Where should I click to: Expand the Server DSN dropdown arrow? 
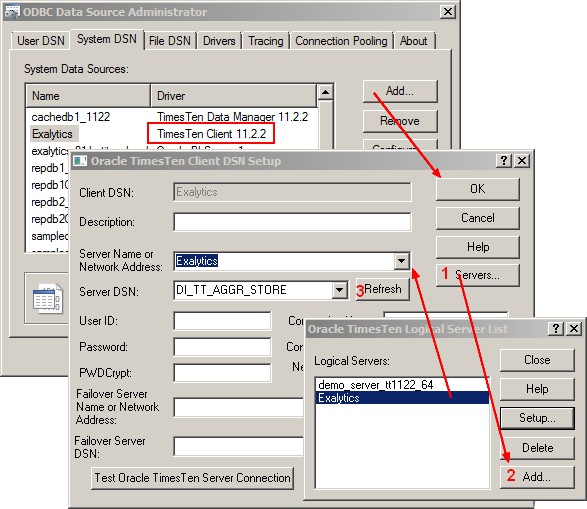click(x=339, y=290)
